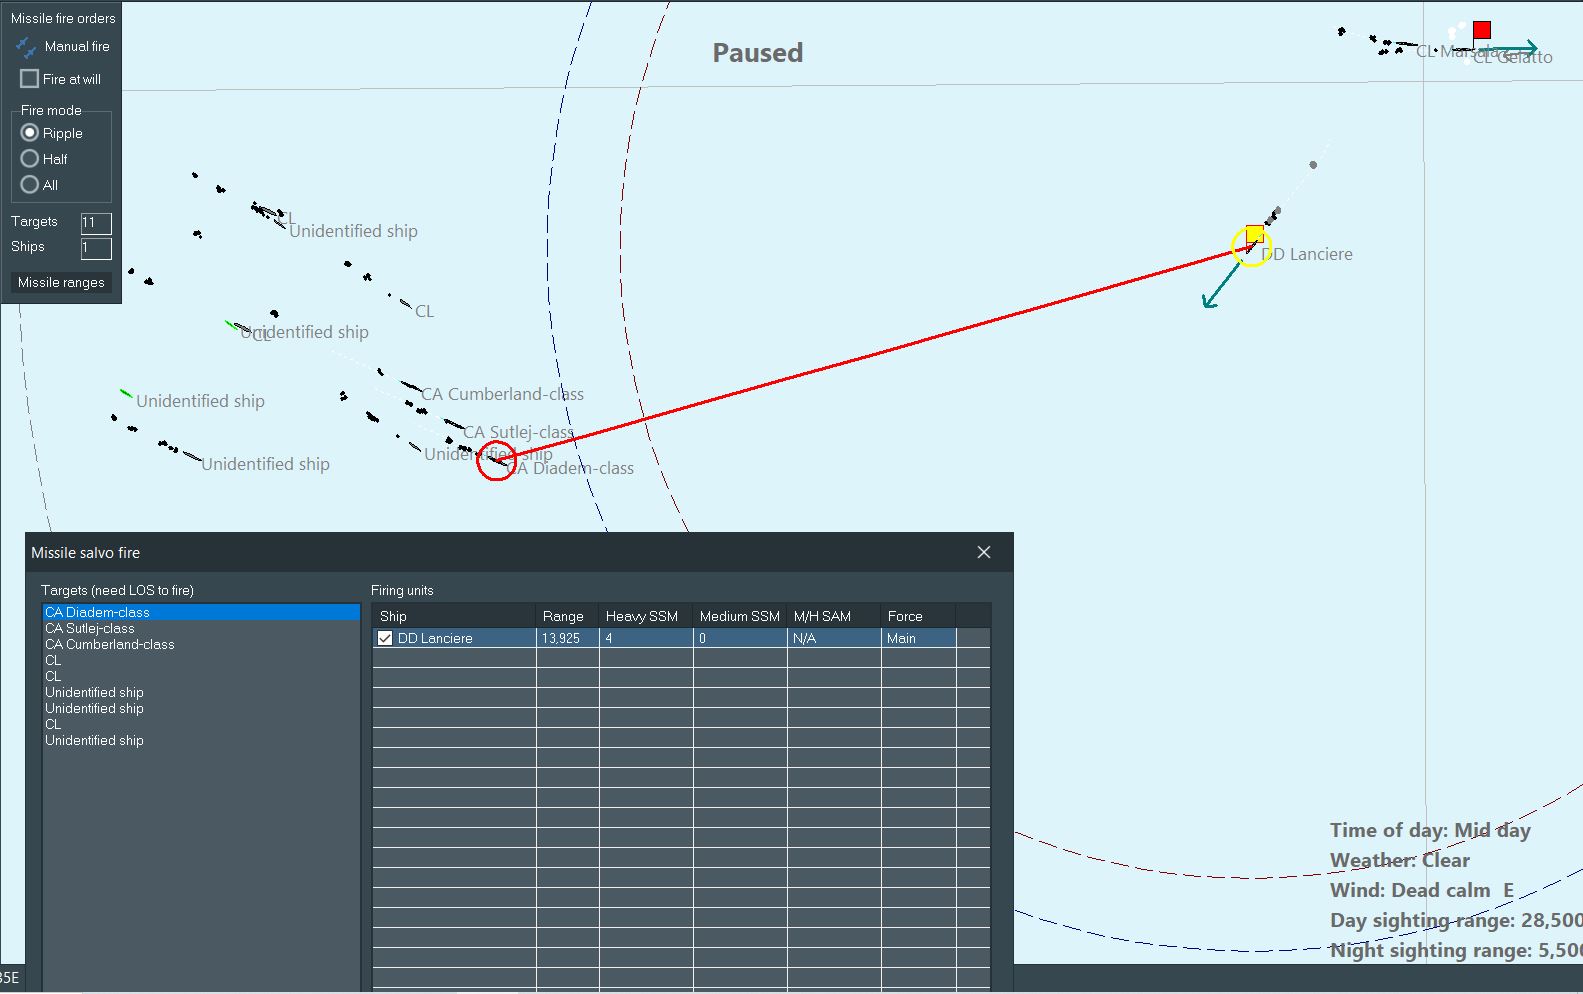Click the Main force cell
Image resolution: width=1583 pixels, height=994 pixels.
918,638
